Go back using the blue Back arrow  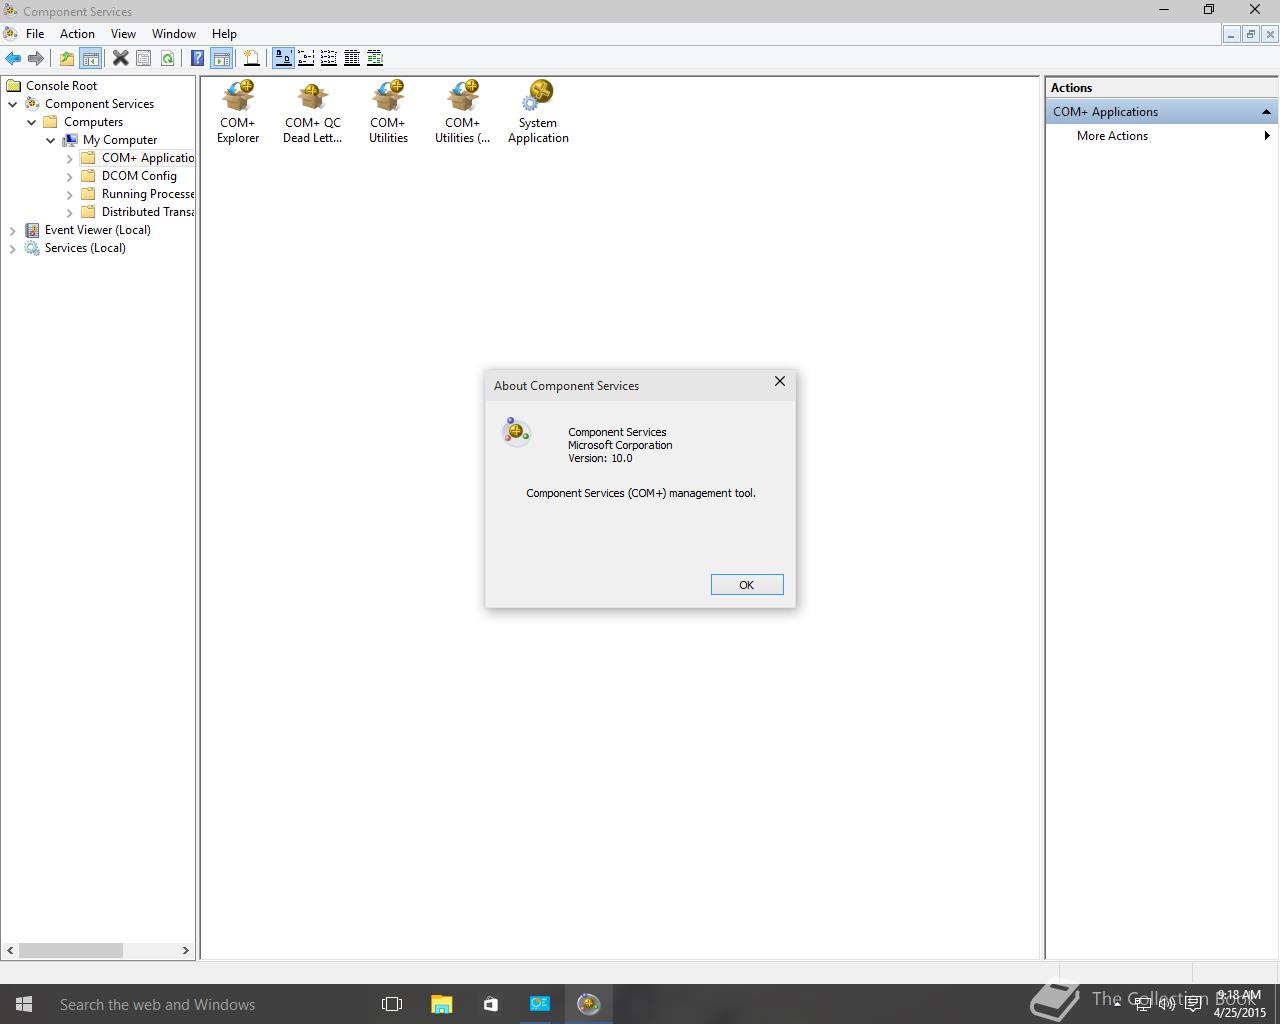13,58
